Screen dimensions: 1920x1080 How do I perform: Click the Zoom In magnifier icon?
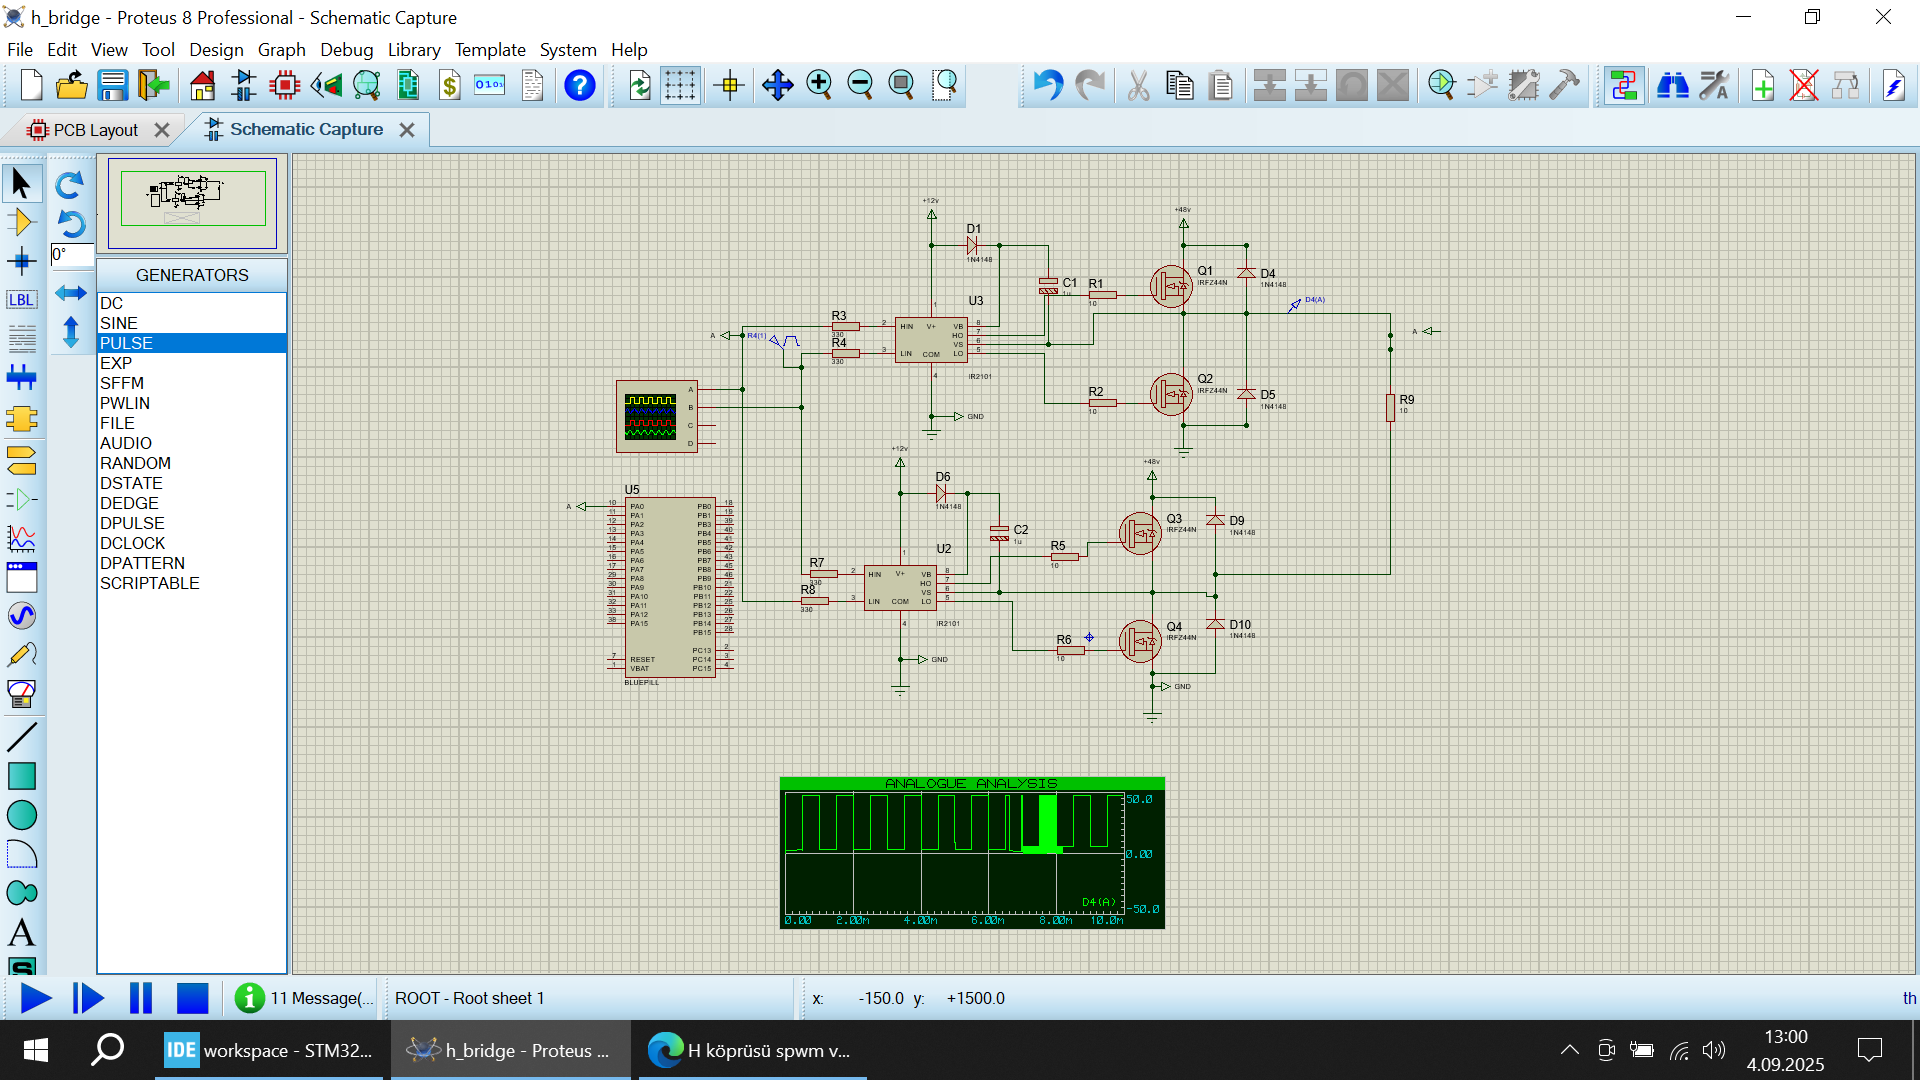tap(819, 86)
